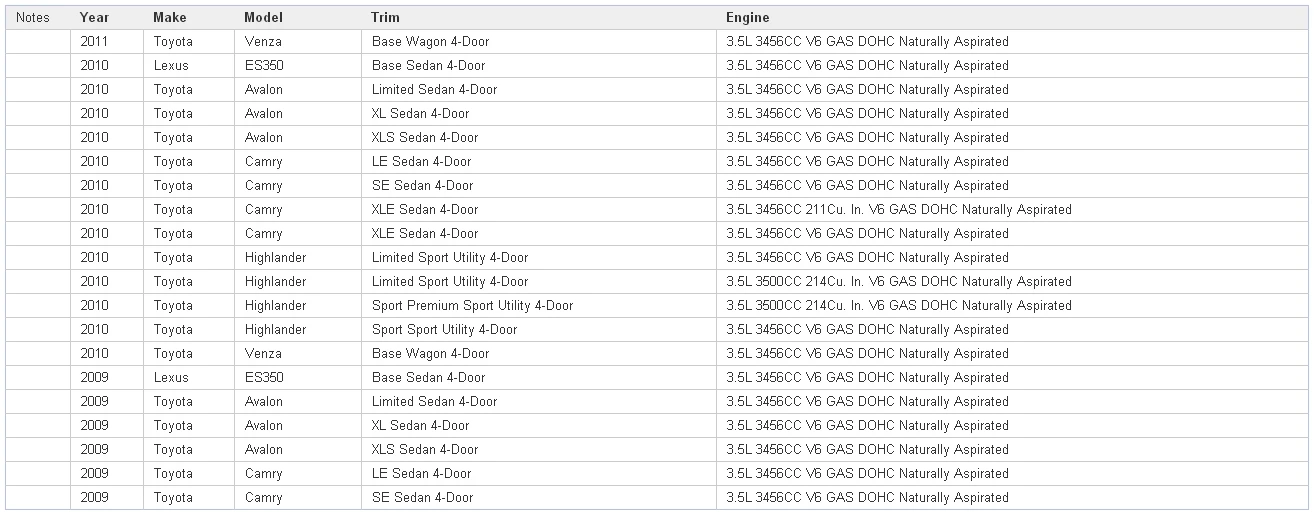Click the Engine column header
This screenshot has height=515, width=1314.
[747, 17]
